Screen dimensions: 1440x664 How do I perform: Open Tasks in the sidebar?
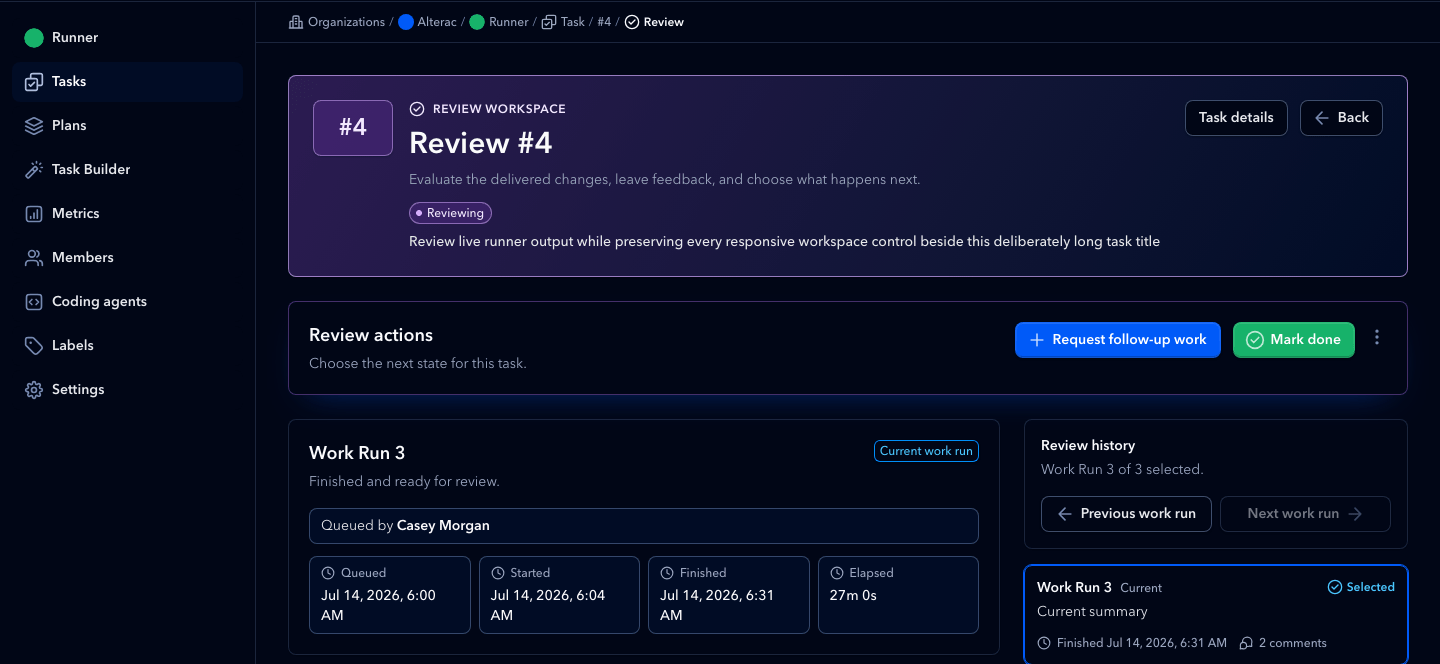tap(128, 82)
